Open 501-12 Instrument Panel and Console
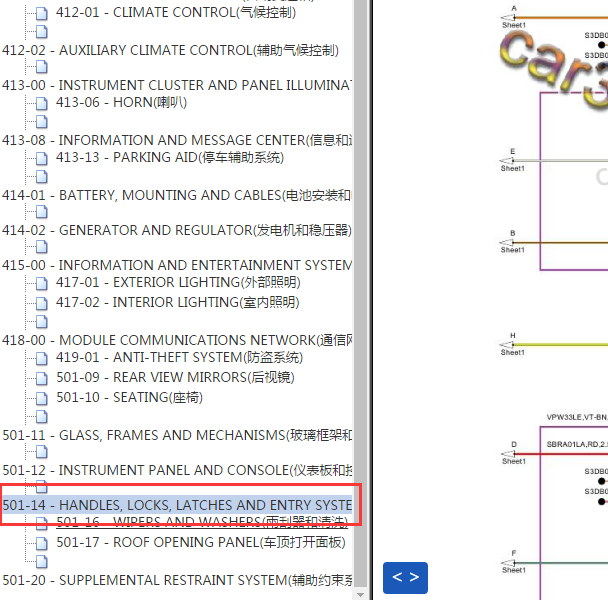The width and height of the screenshot is (608, 600). point(176,470)
